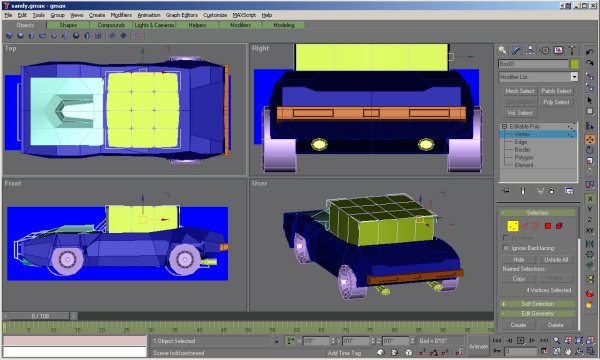Select the Pan view hand tool

[x=568, y=350]
